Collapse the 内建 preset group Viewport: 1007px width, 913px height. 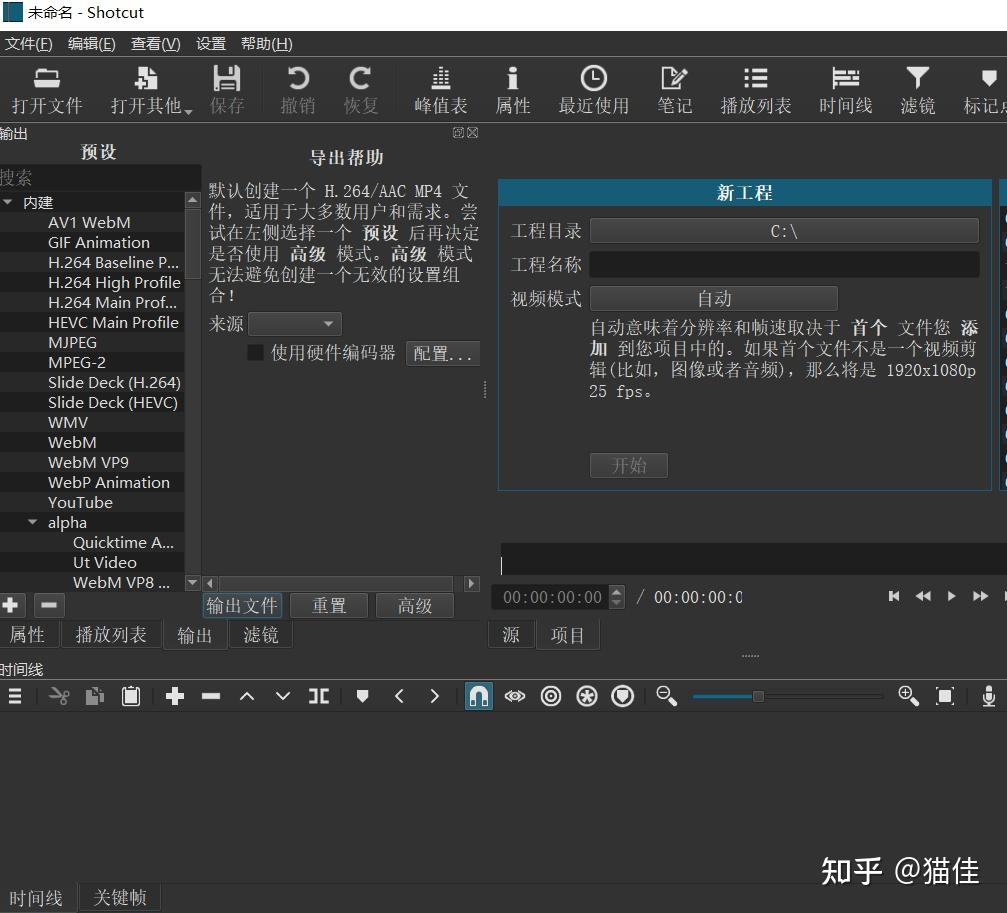8,201
